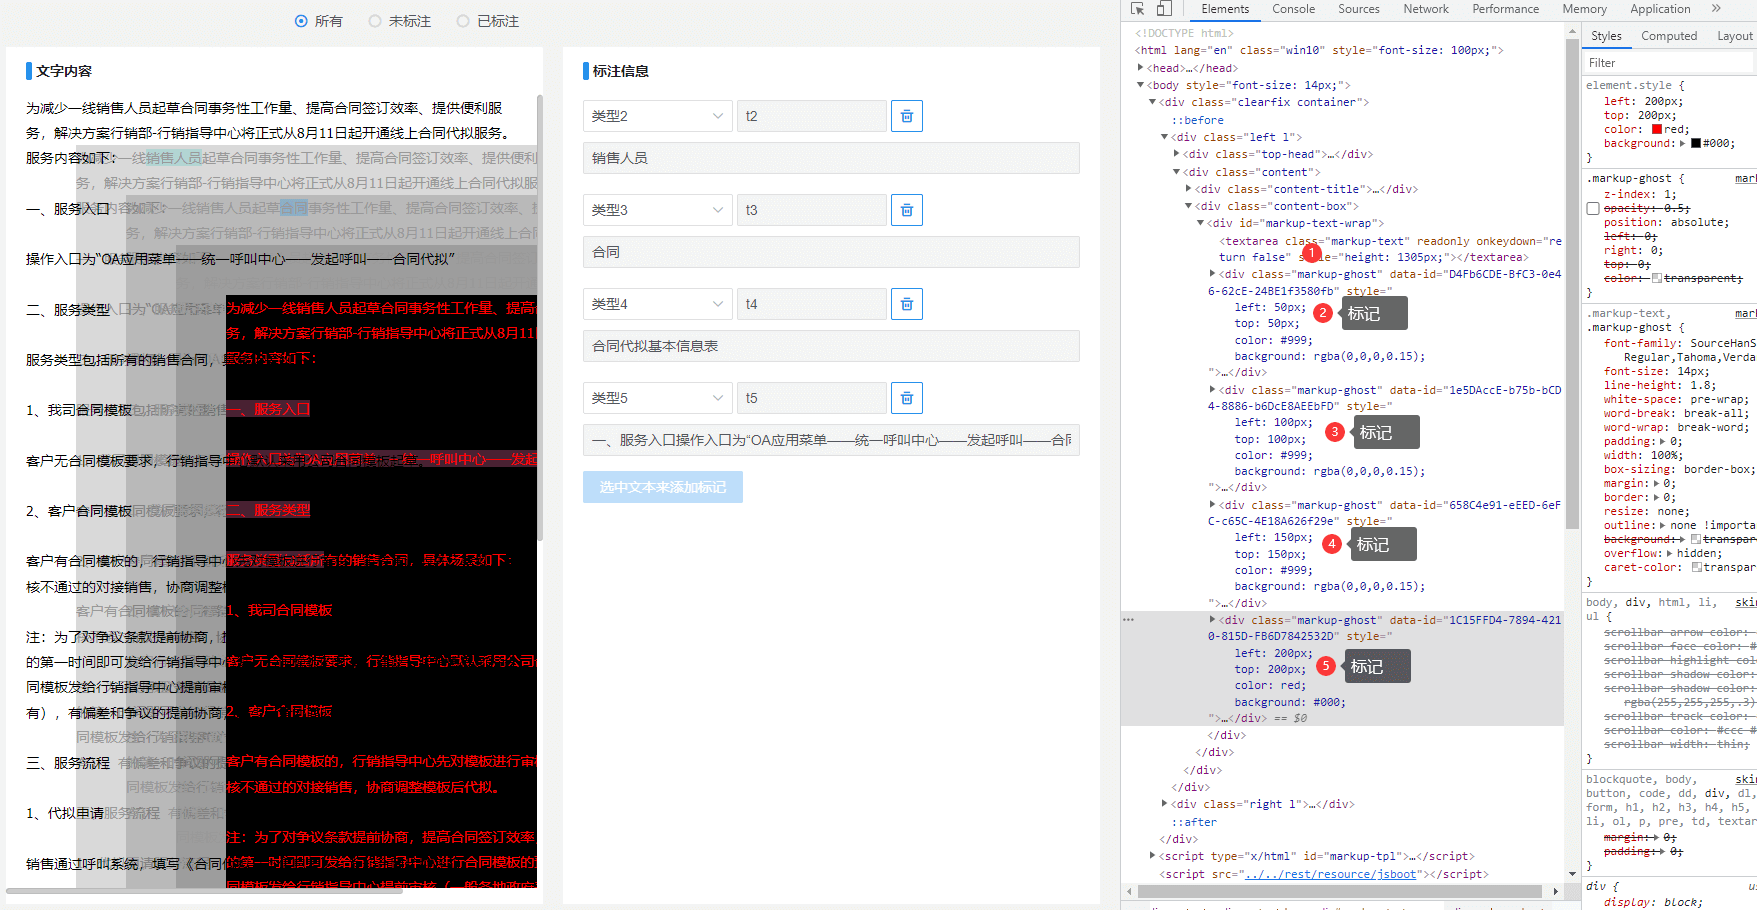
Task: Switch to the Elements tab
Action: point(1225,9)
